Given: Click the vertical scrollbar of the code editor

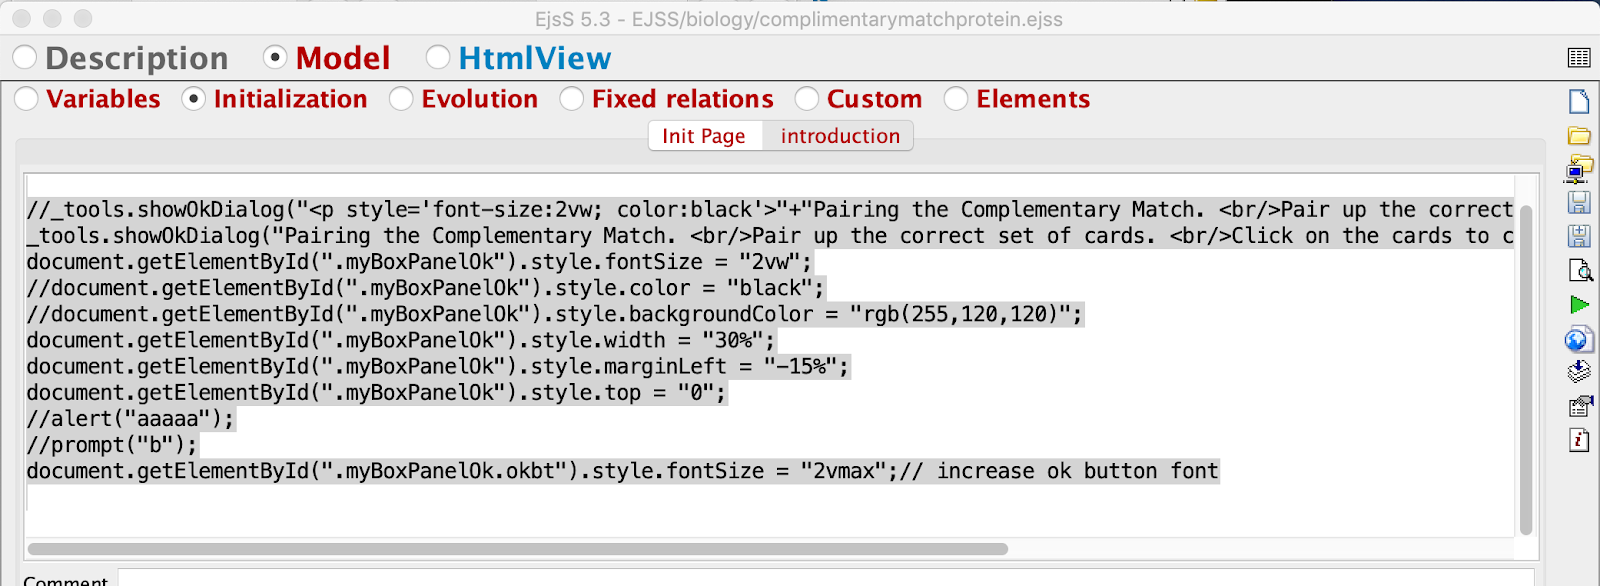Looking at the screenshot, I should point(1526,370).
